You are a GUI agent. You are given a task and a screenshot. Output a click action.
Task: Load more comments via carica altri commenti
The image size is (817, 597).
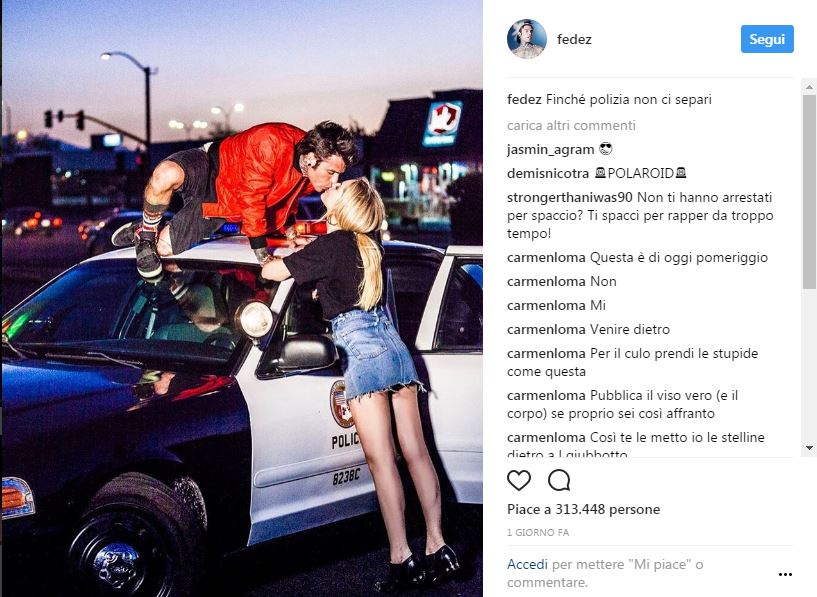click(571, 126)
